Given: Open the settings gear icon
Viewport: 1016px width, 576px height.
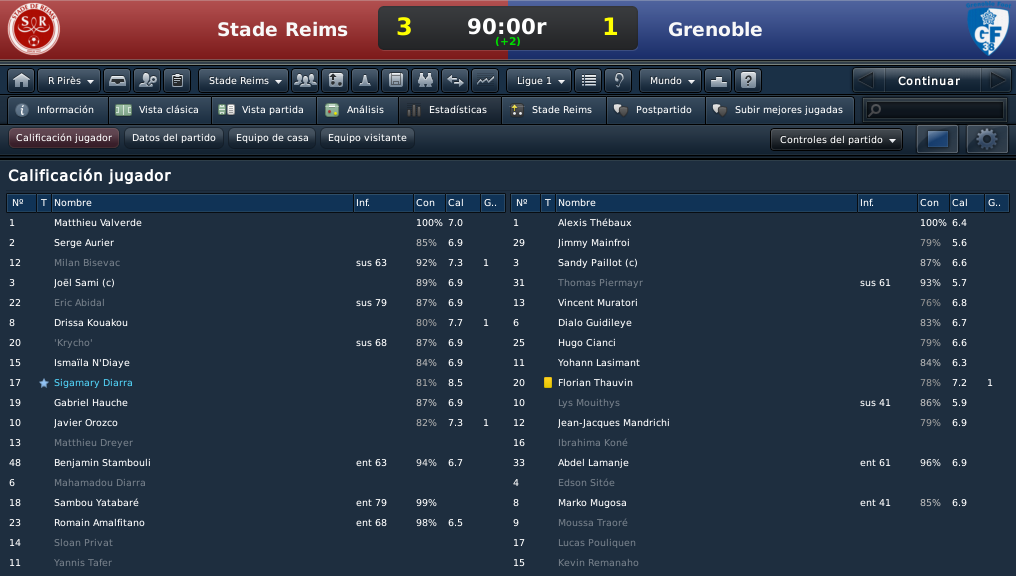Looking at the screenshot, I should click(x=987, y=139).
